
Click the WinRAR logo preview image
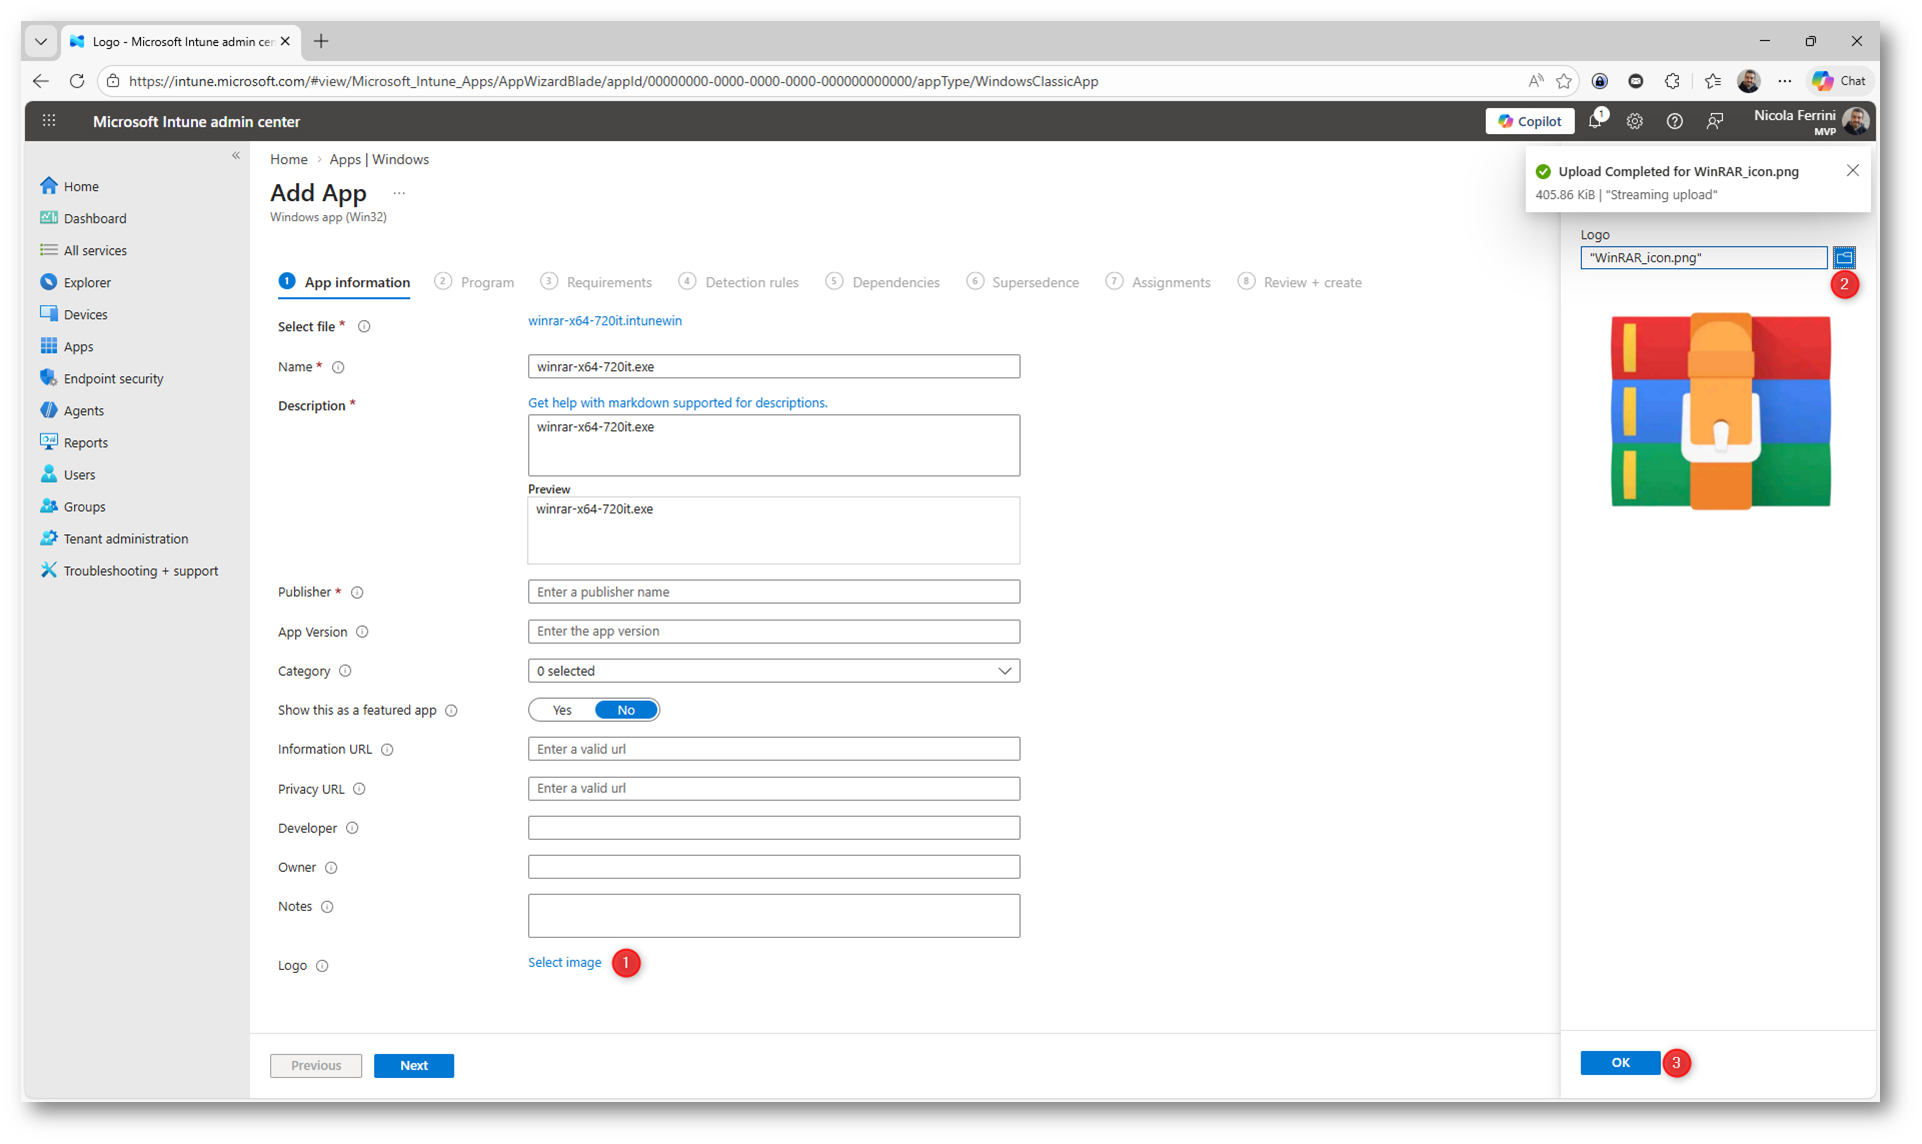pyautogui.click(x=1720, y=411)
